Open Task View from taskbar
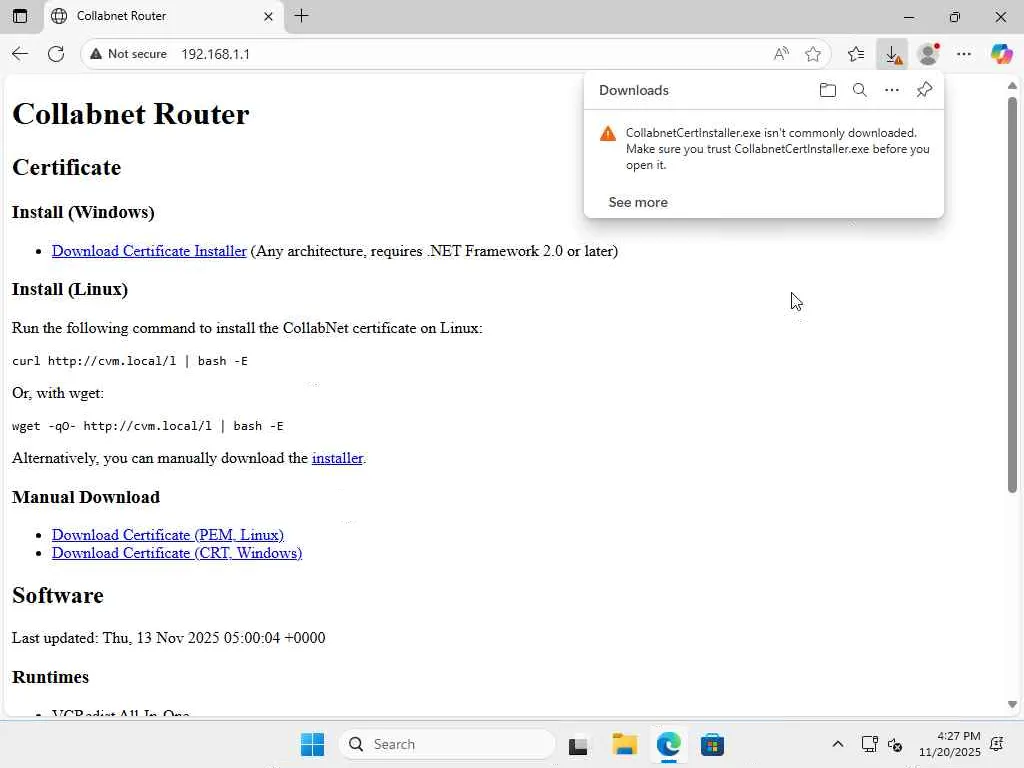This screenshot has height=768, width=1024. [578, 745]
